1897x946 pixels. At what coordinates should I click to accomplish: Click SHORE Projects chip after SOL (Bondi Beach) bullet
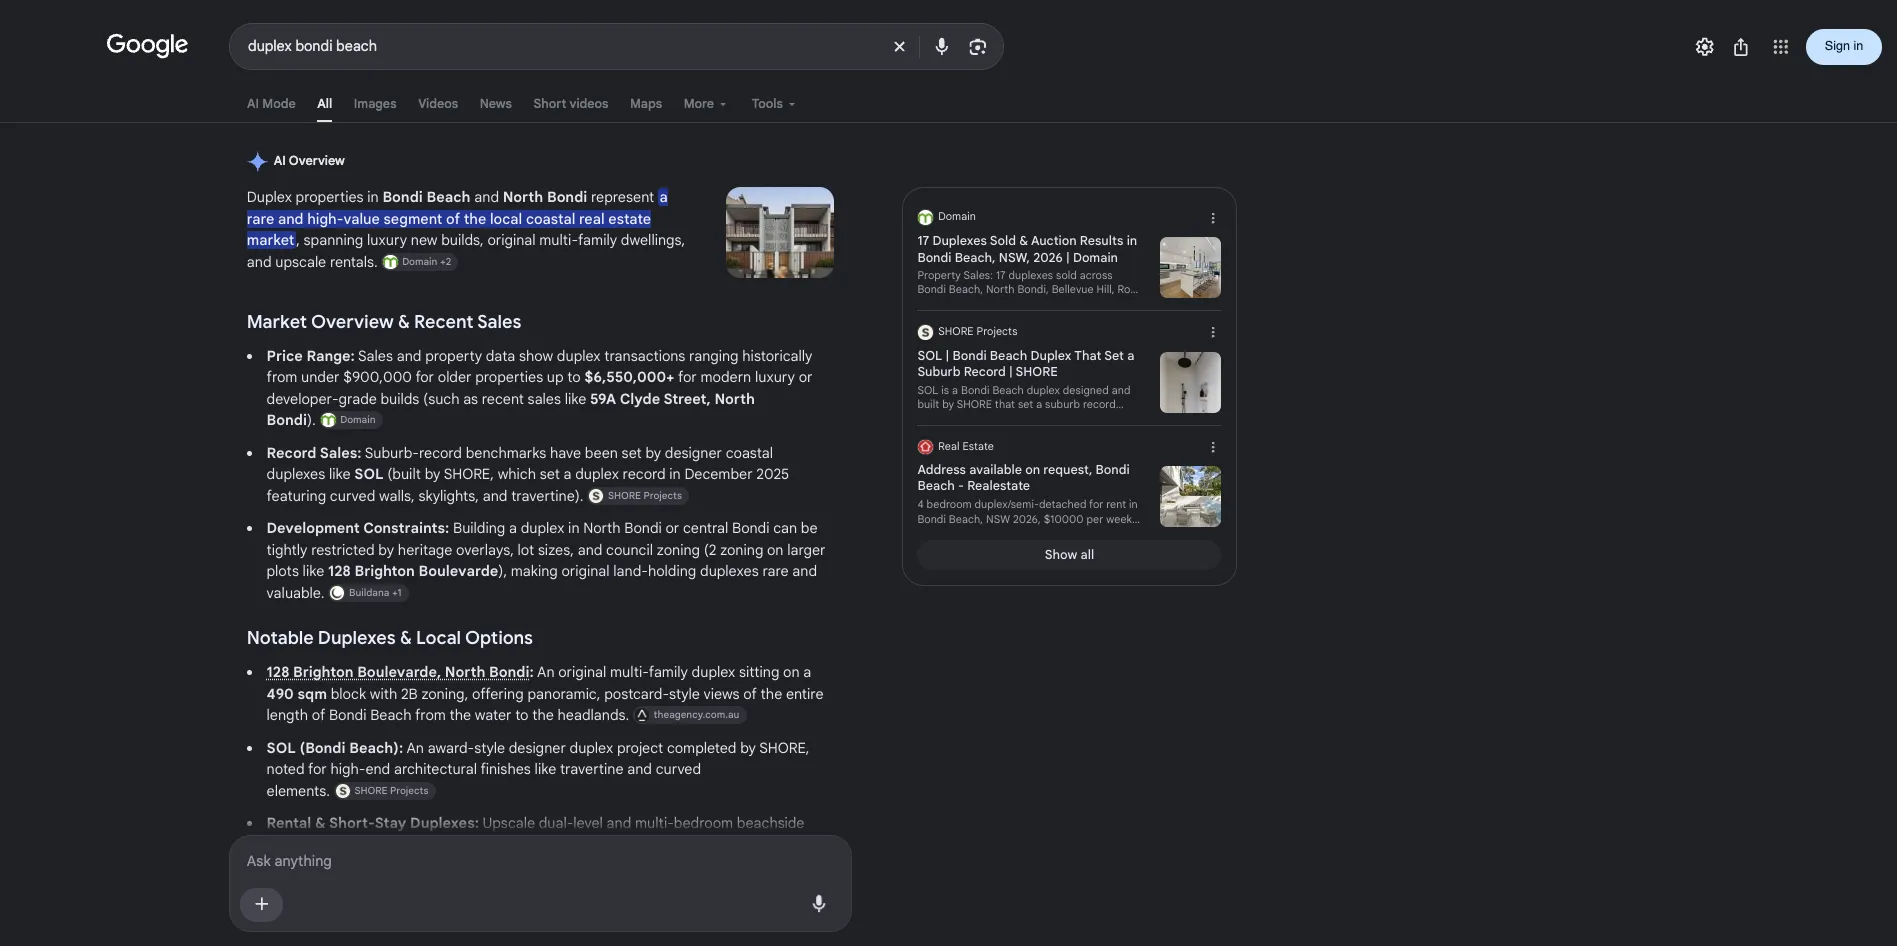pos(384,791)
